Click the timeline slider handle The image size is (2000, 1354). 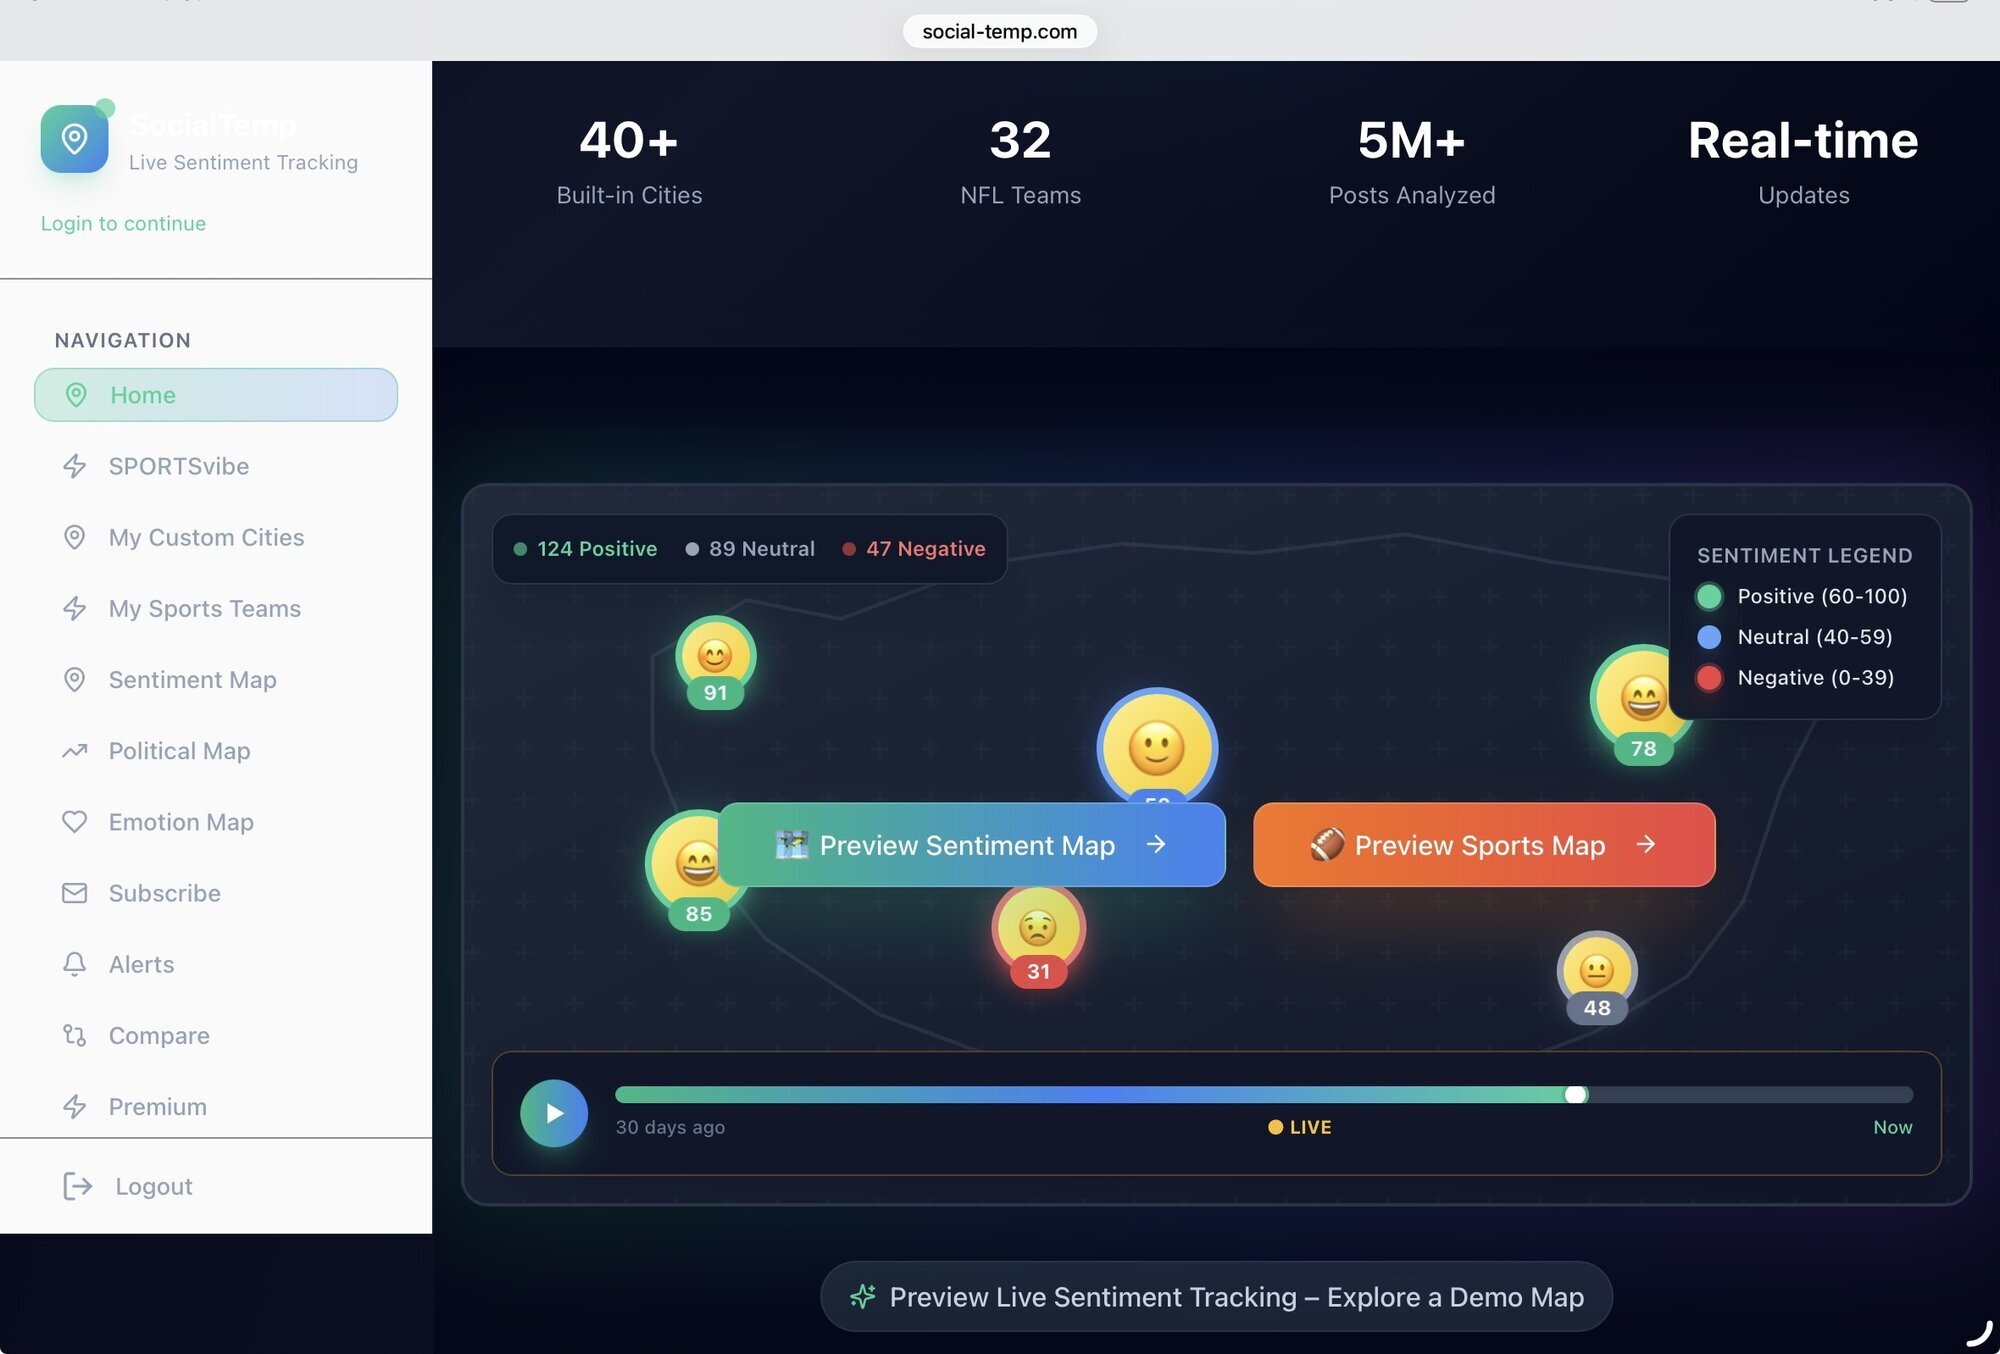(x=1575, y=1094)
